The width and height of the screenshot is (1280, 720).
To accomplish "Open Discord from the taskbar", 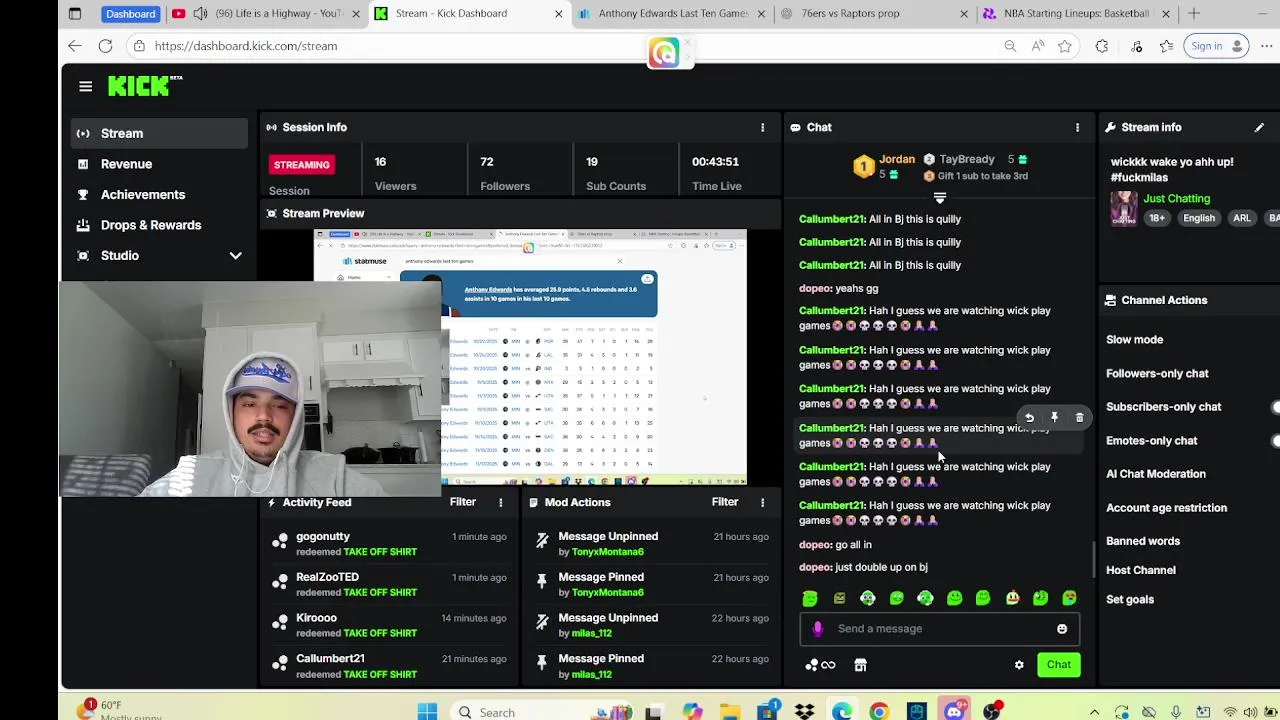I will pos(954,712).
